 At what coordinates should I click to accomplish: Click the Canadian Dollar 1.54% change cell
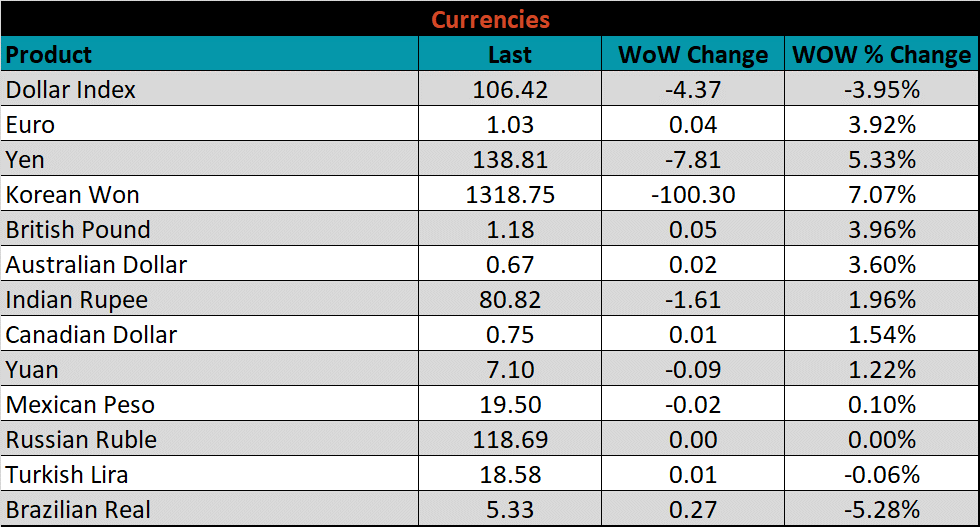[881, 334]
